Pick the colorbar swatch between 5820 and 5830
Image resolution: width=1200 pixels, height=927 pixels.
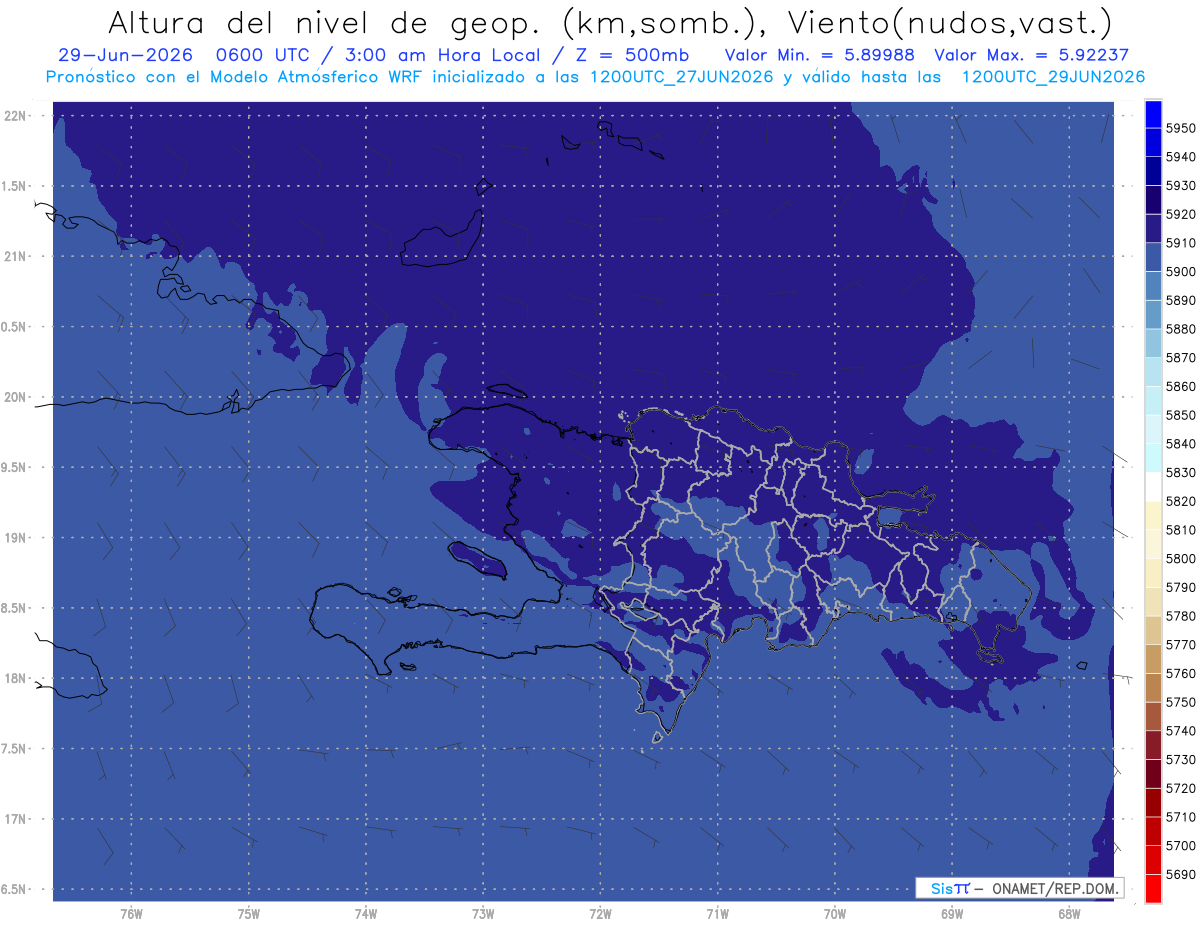[1152, 487]
